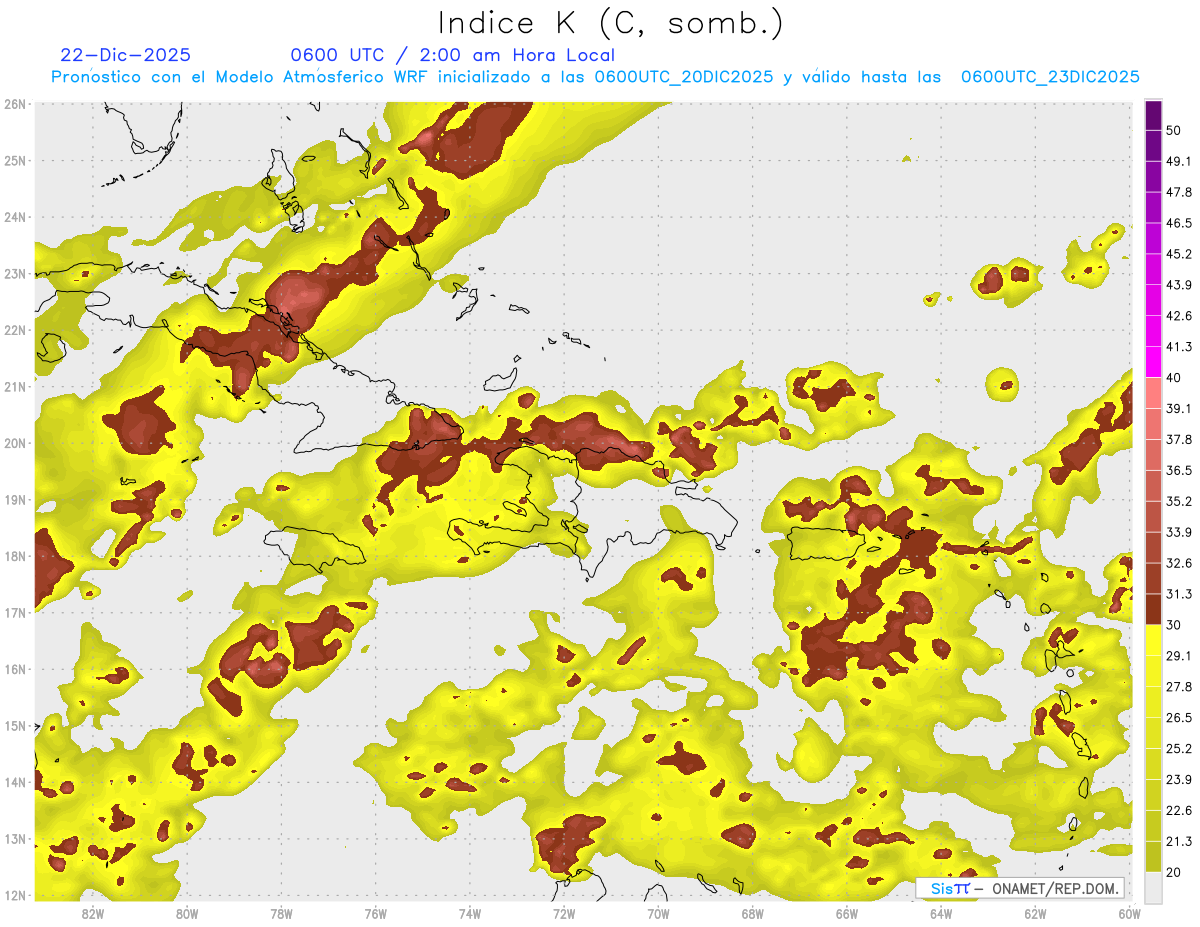Click the '19N' latitude label
Image resolution: width=1200 pixels, height=927 pixels.
[x=15, y=499]
